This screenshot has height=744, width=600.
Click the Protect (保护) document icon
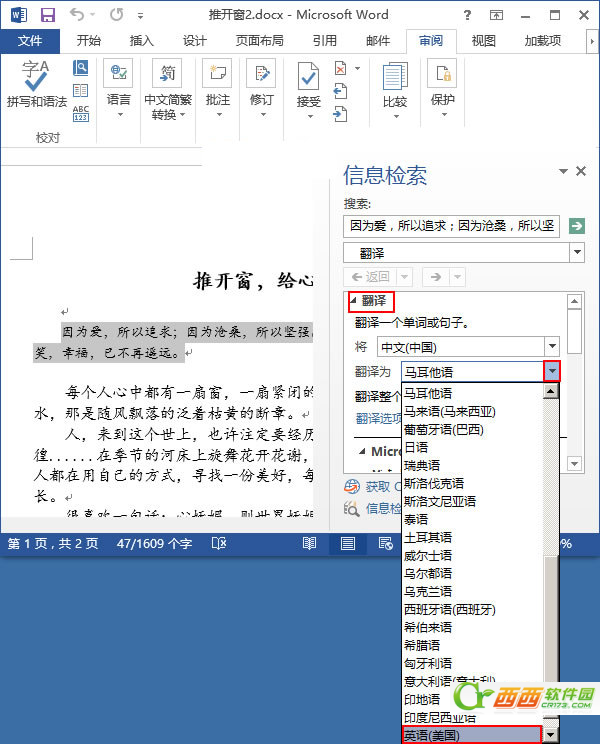coord(443,74)
